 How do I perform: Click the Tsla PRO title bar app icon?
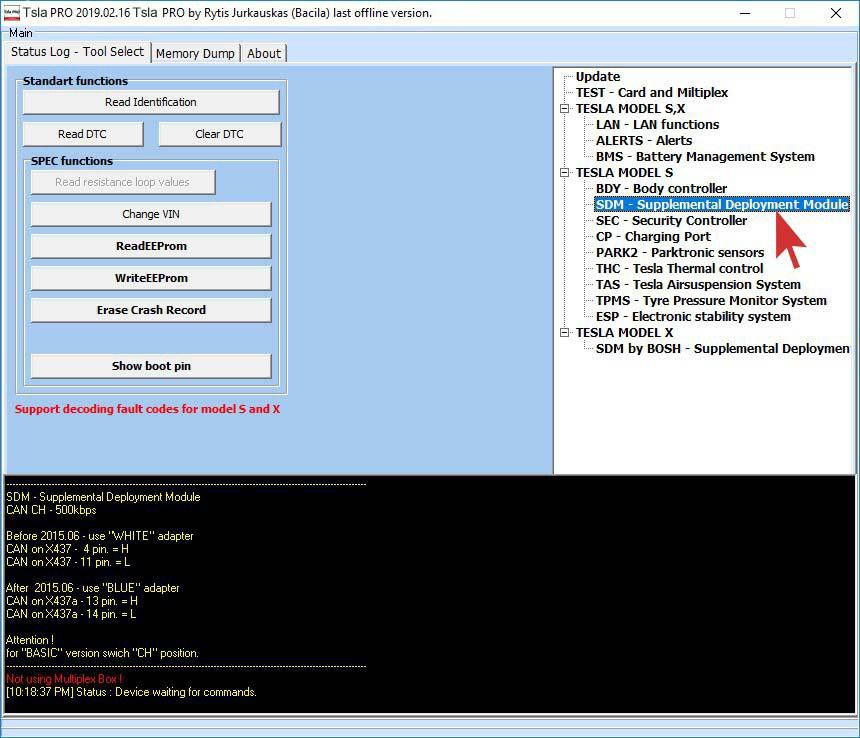(x=11, y=13)
